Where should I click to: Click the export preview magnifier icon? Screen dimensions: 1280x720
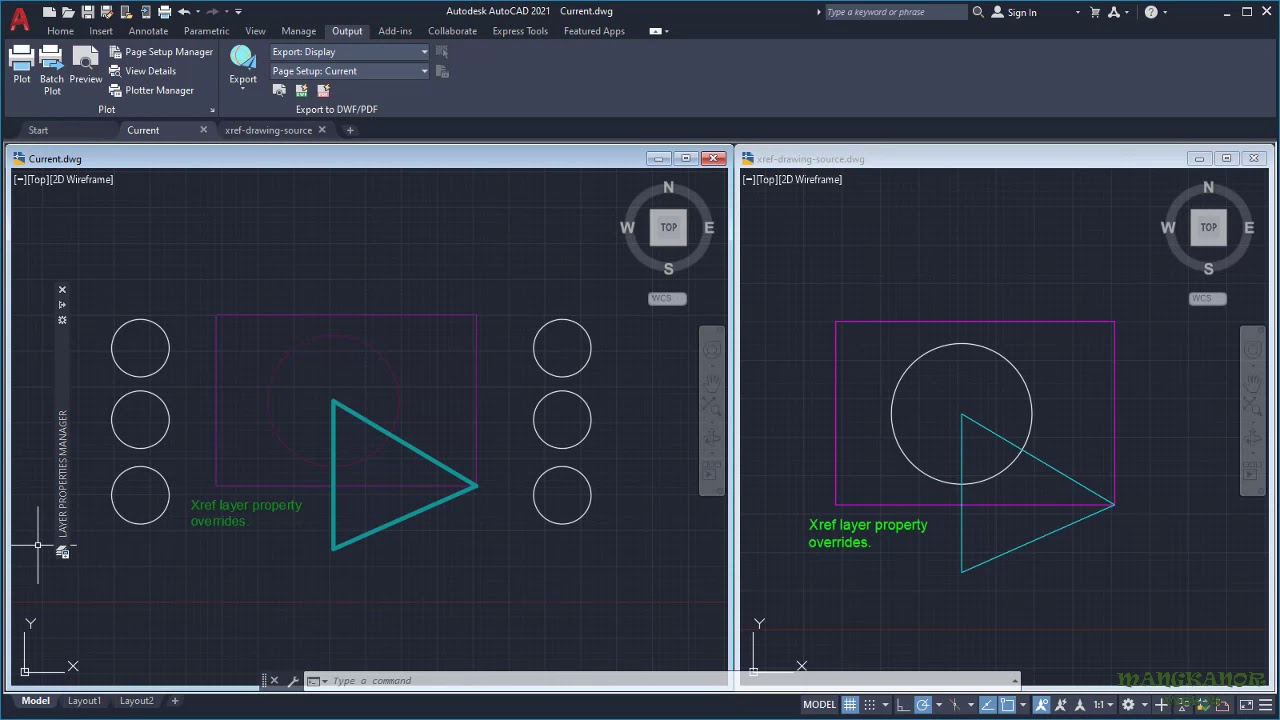tap(280, 90)
